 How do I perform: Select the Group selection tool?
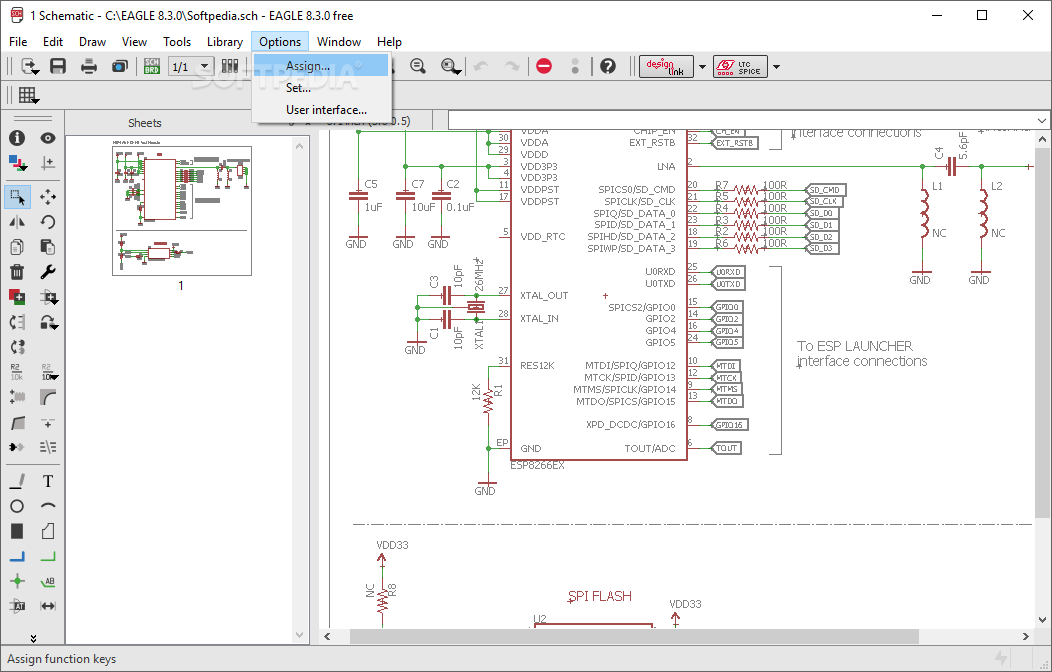[17, 197]
